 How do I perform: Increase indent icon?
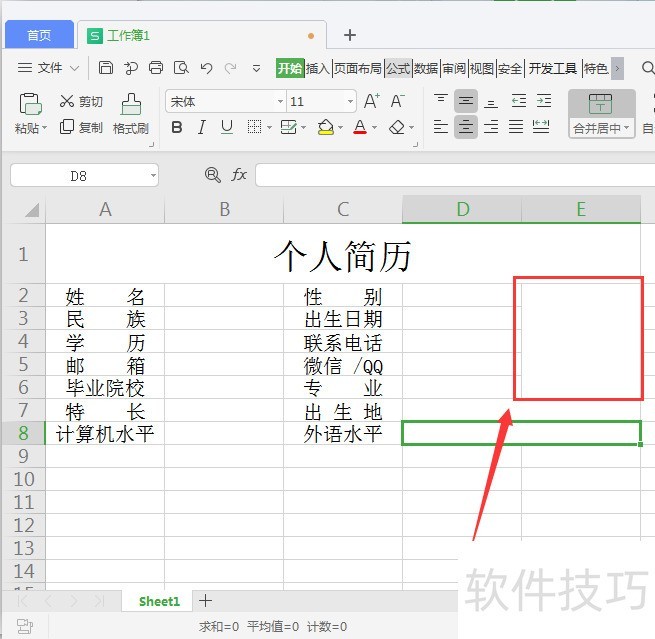point(544,101)
